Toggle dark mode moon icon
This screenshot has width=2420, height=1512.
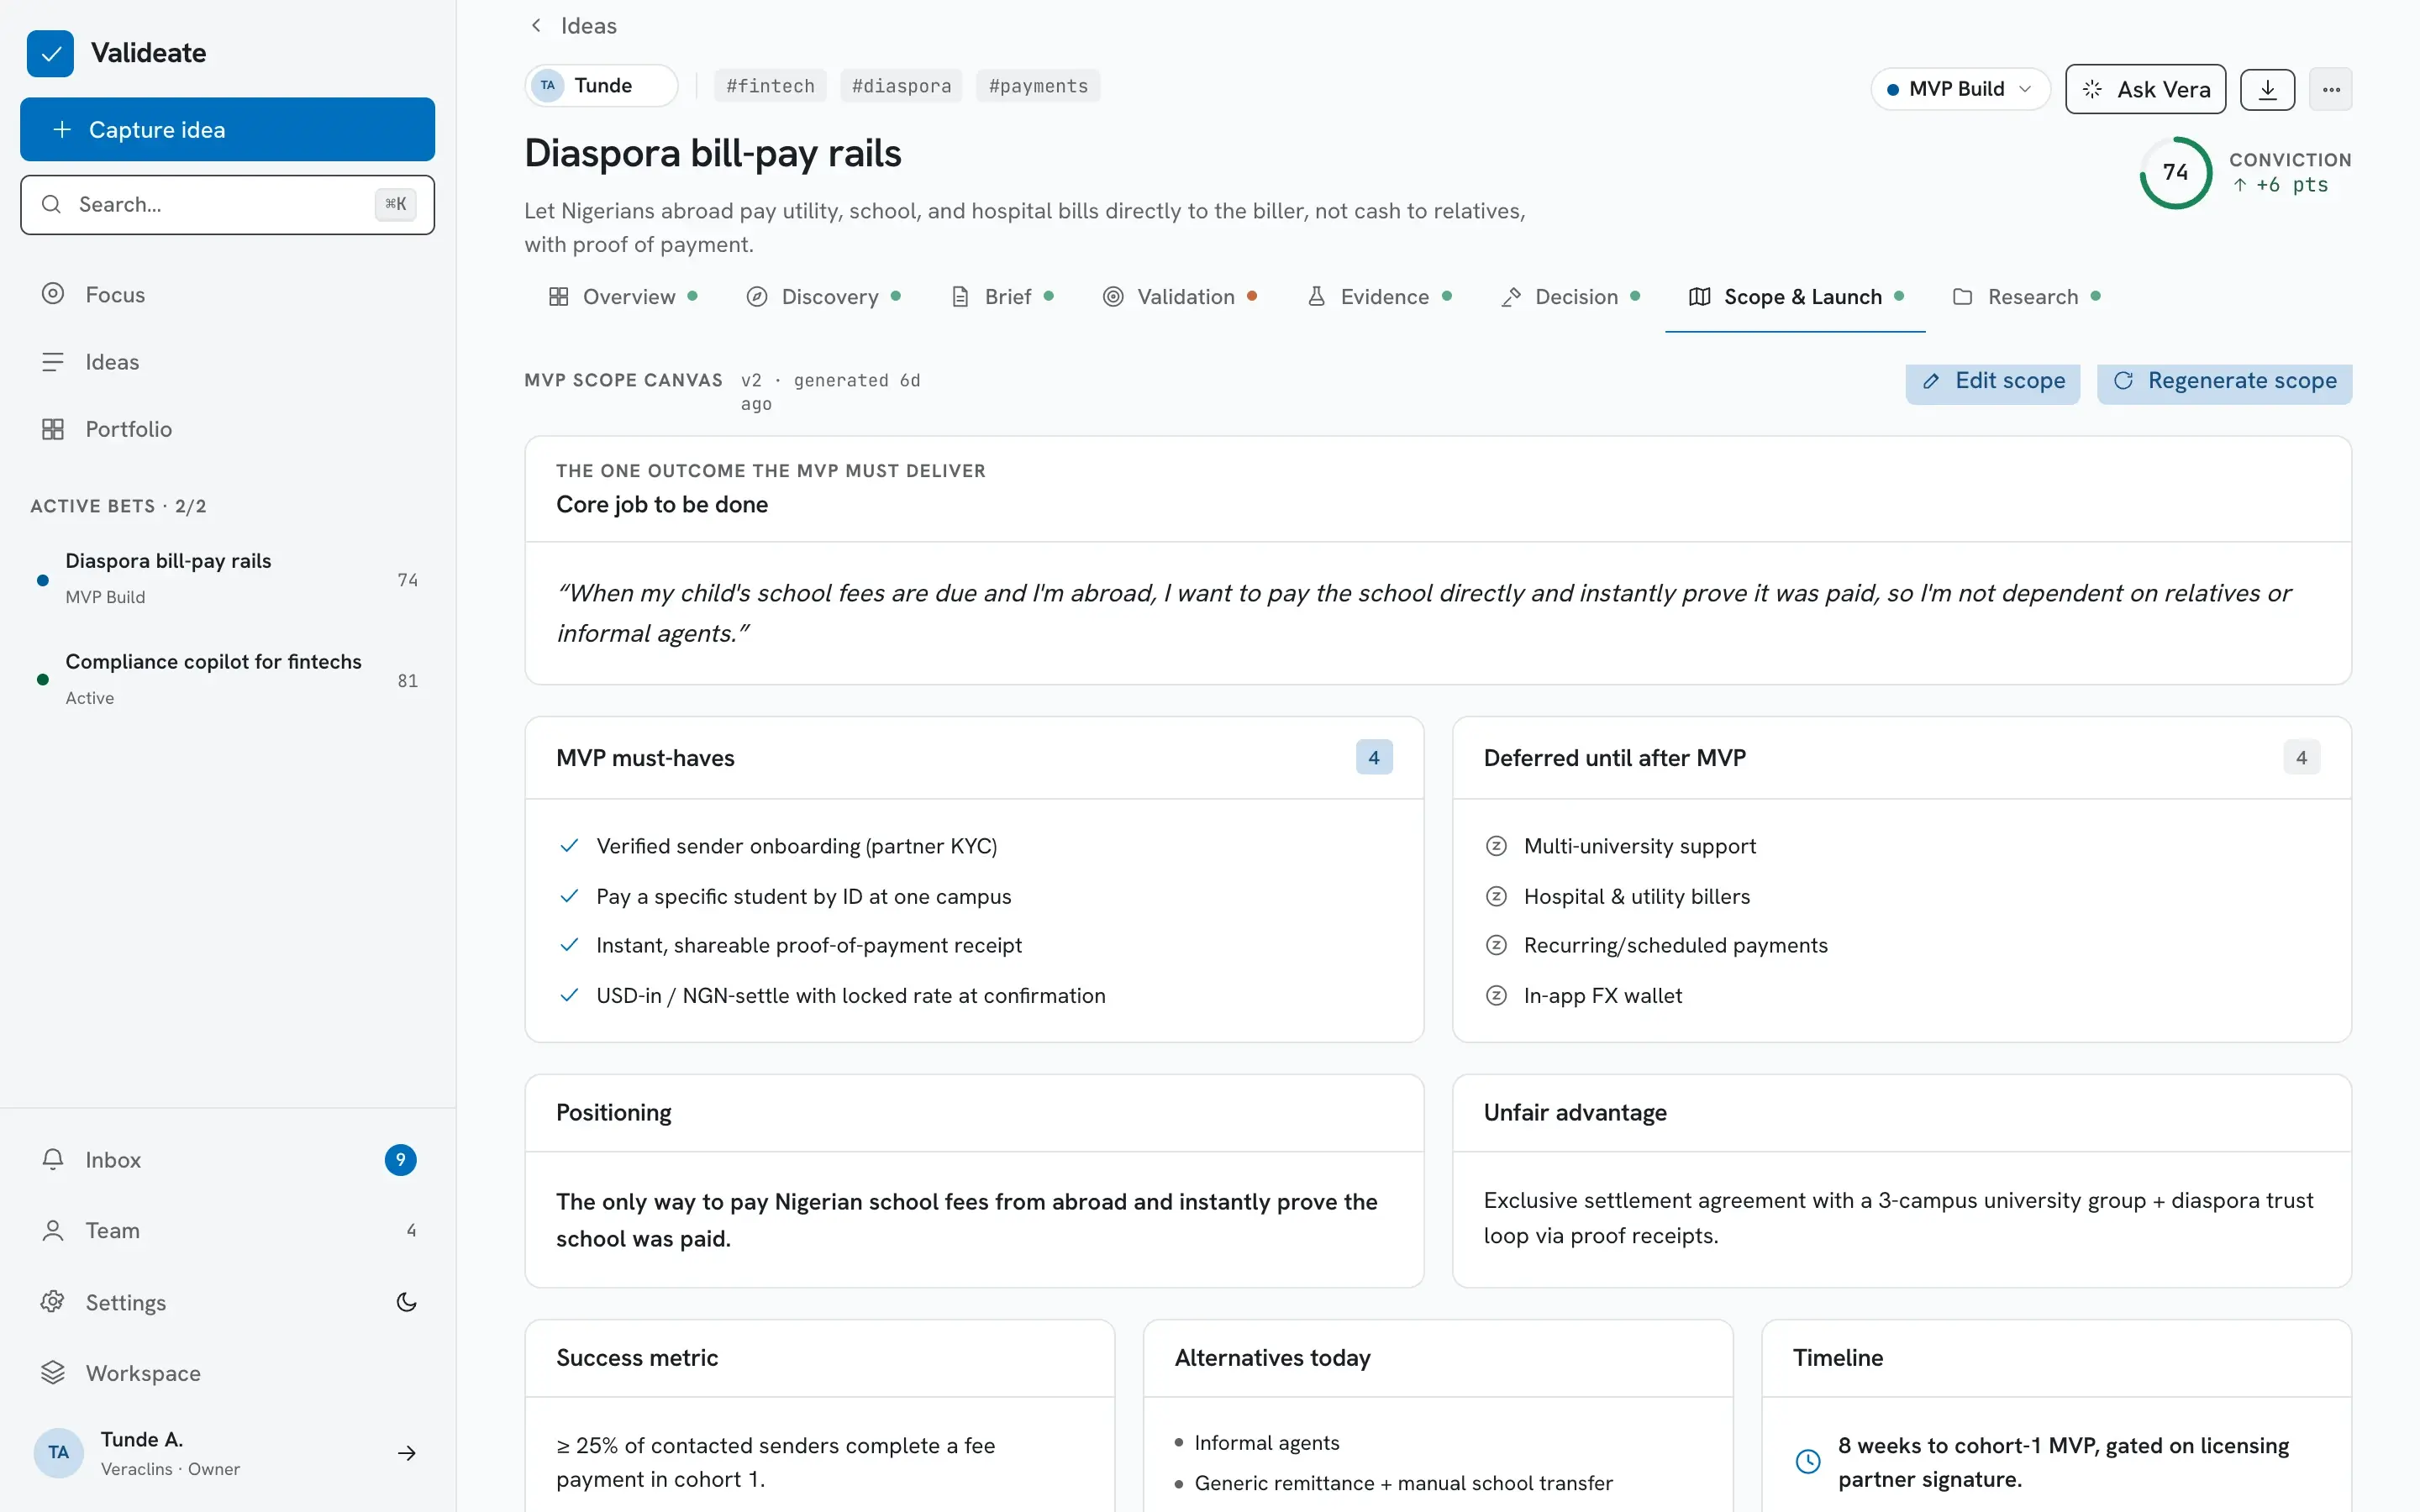[406, 1302]
